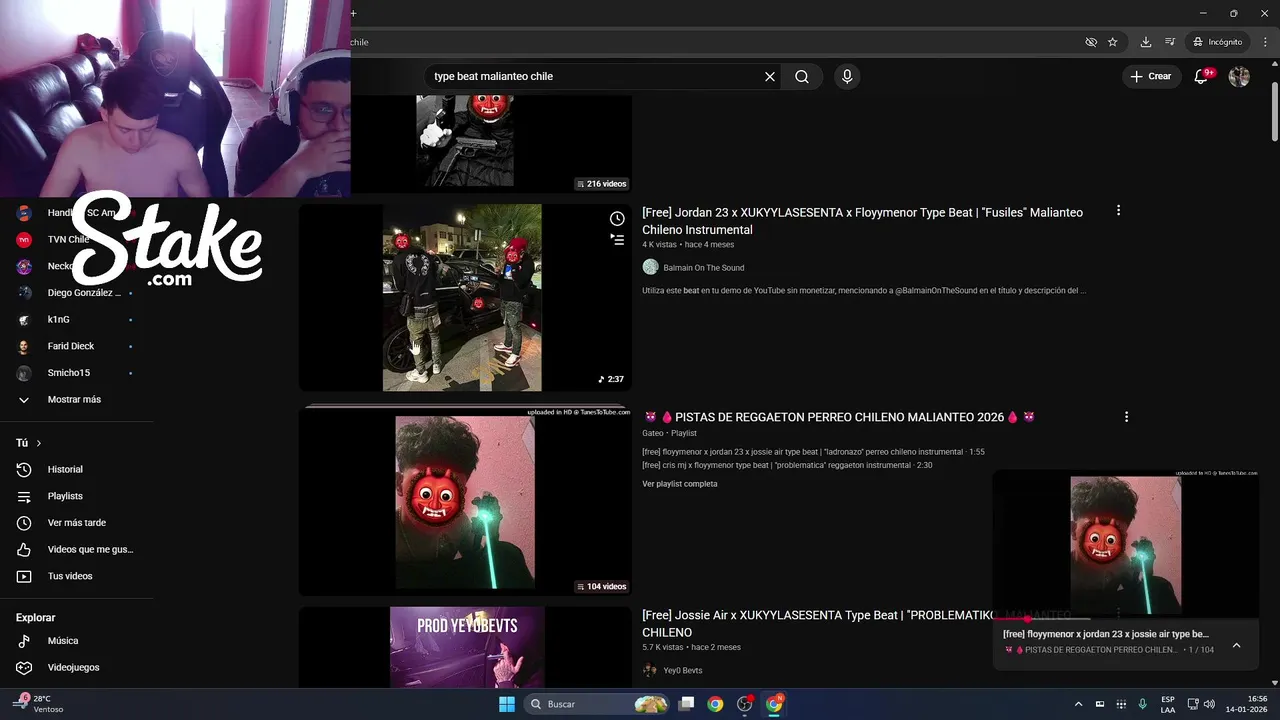Click the taskbar Buscar search box

click(597, 704)
